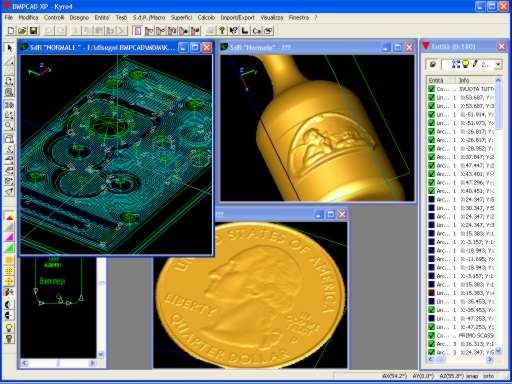Open the File menu
Image resolution: width=512 pixels, height=384 pixels.
point(8,17)
